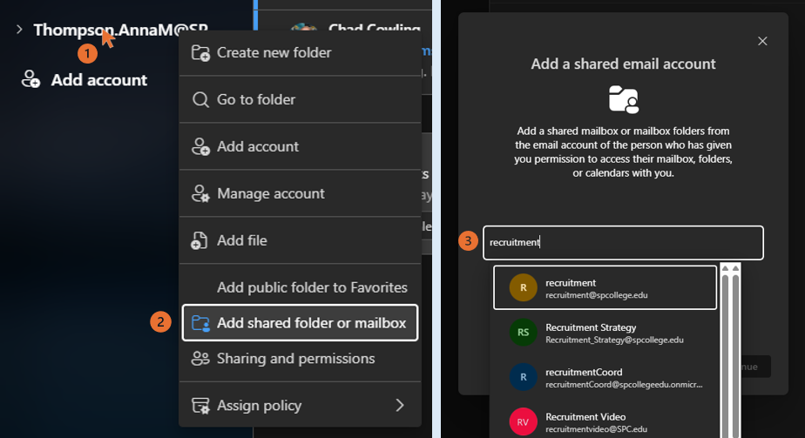This screenshot has width=805, height=438.
Task: Expand the Thompson.AnnaM account tree
Action: (19, 29)
